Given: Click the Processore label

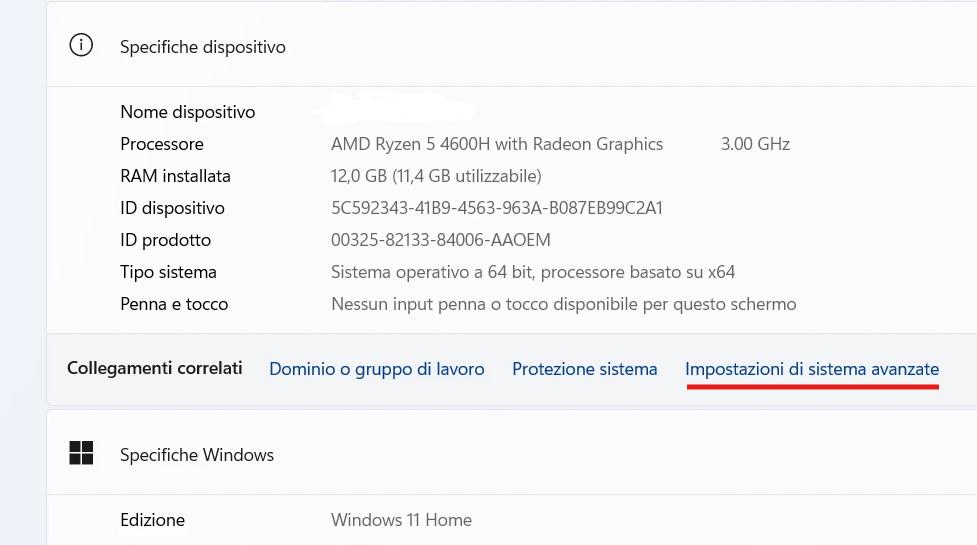Looking at the screenshot, I should tap(161, 144).
